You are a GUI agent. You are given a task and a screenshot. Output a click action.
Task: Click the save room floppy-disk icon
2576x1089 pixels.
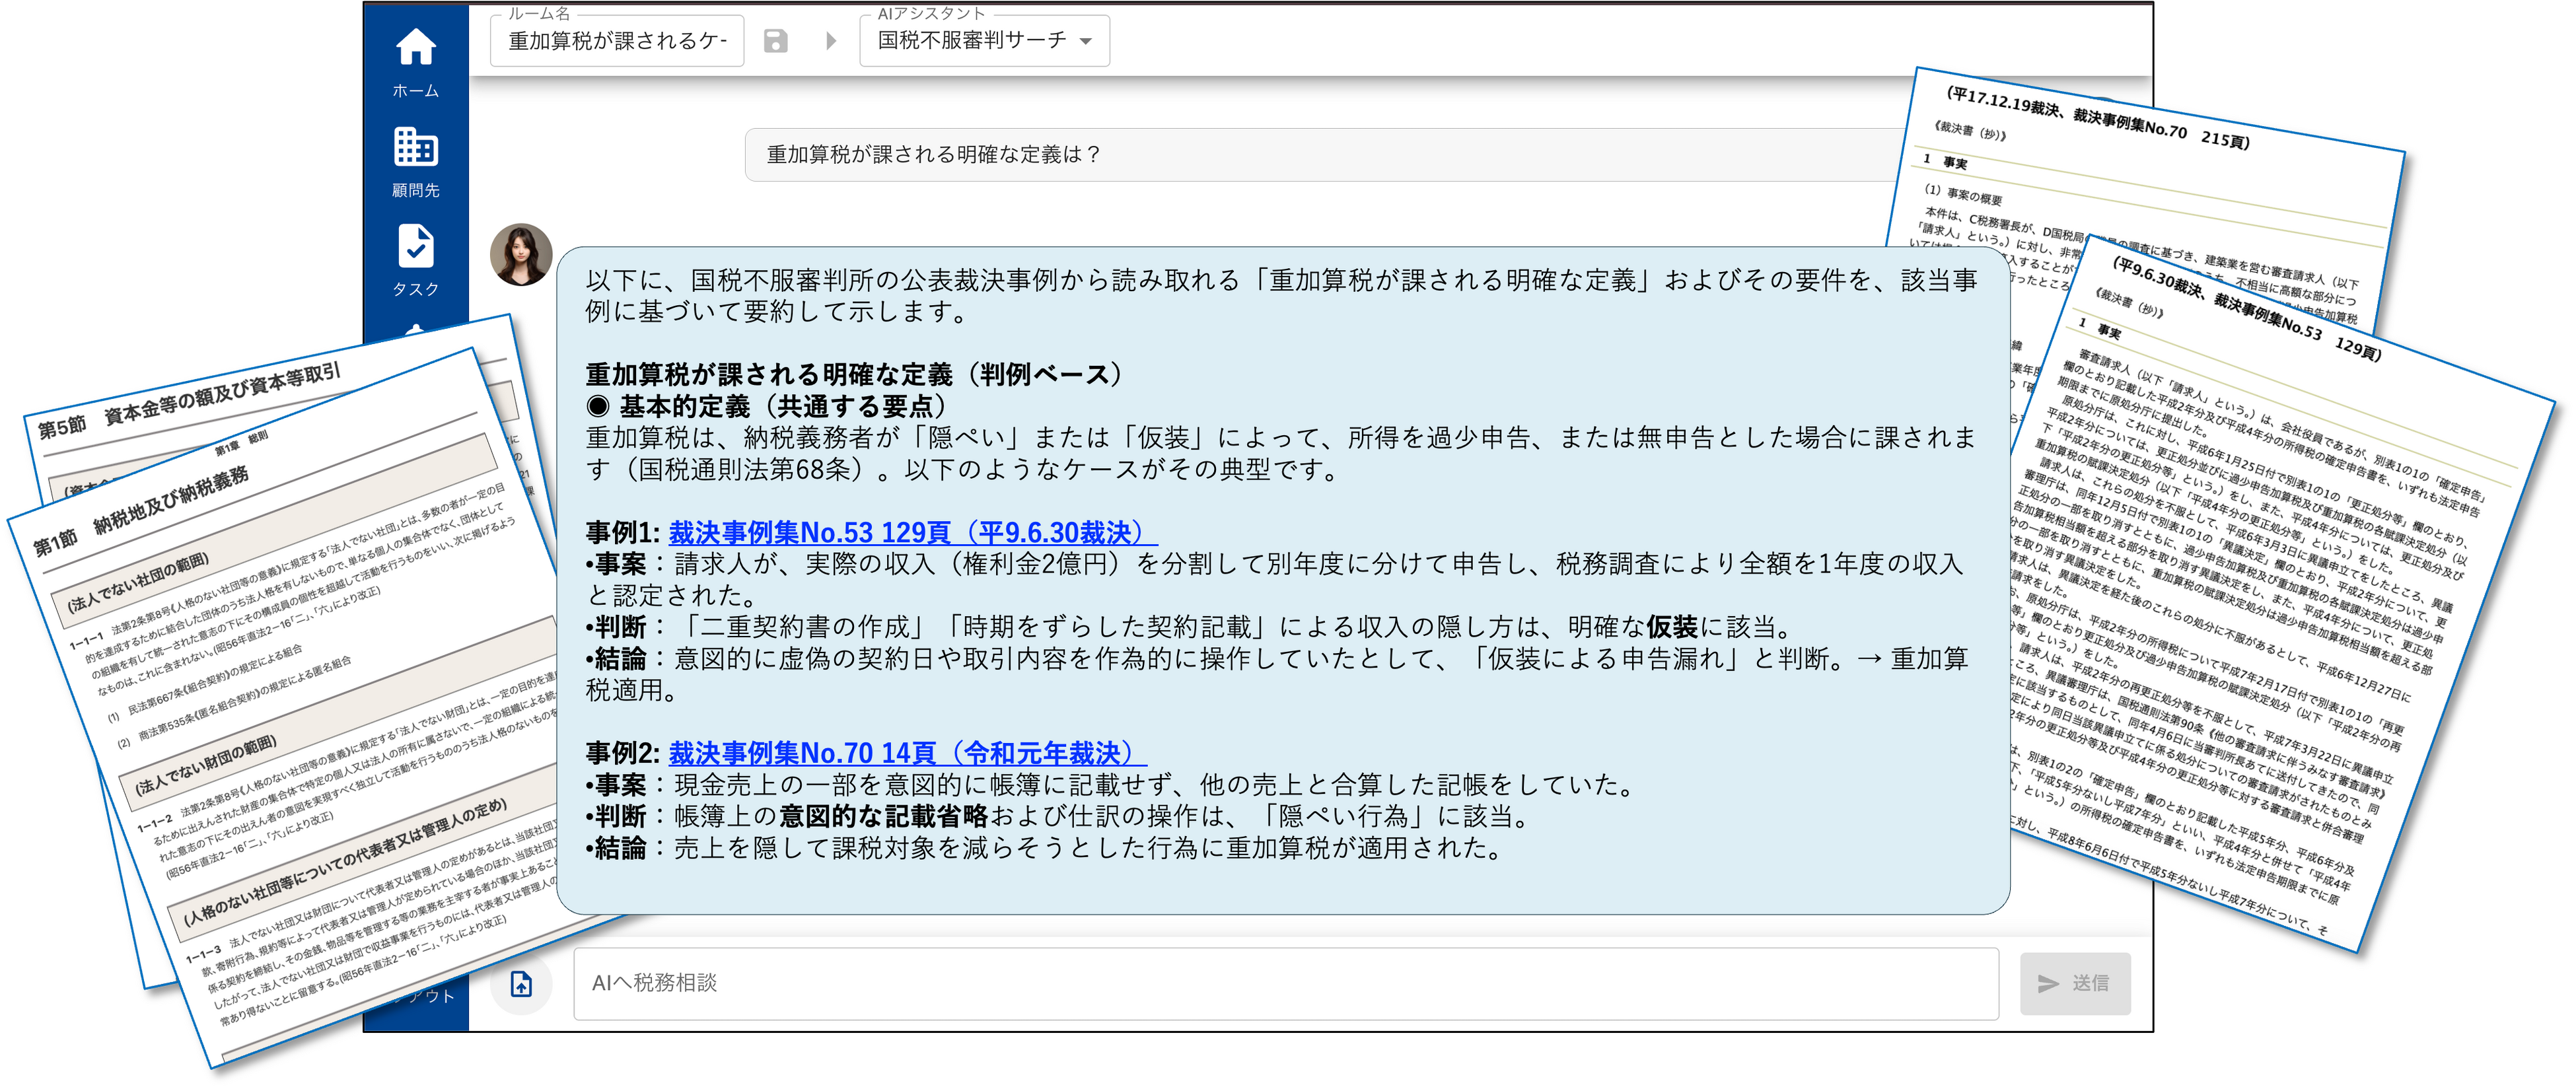(x=775, y=41)
